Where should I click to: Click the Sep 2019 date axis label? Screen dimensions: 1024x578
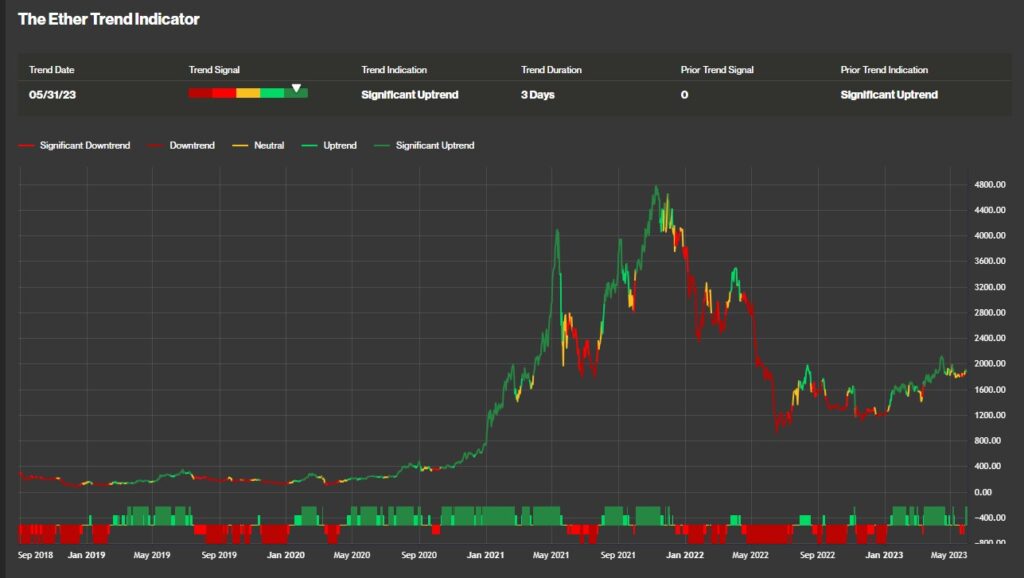tap(219, 555)
